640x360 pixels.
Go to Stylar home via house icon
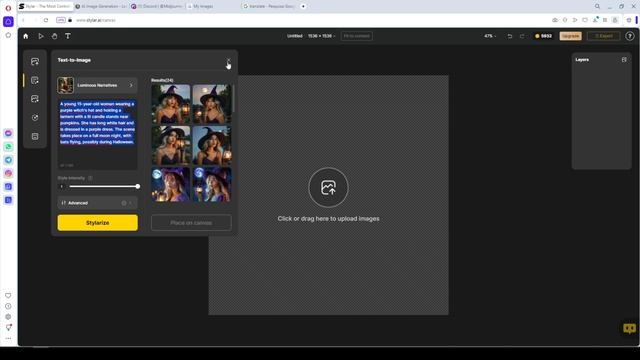[26, 36]
